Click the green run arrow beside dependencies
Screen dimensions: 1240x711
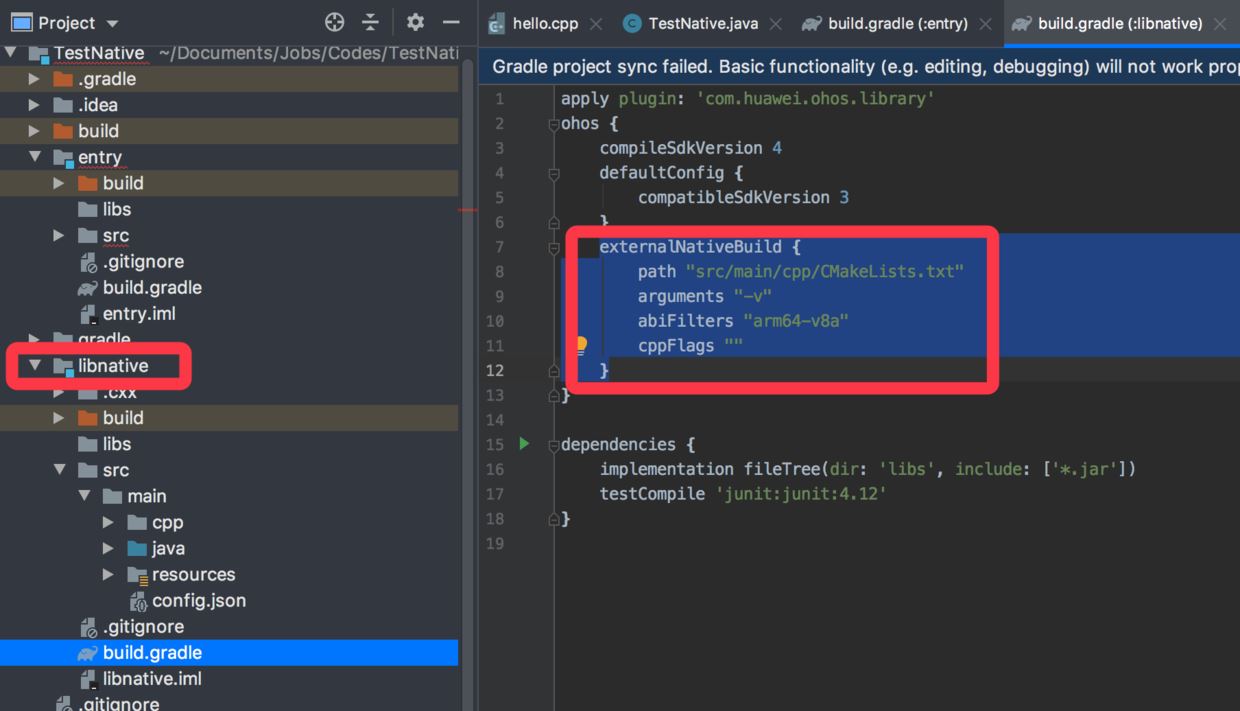[x=523, y=443]
